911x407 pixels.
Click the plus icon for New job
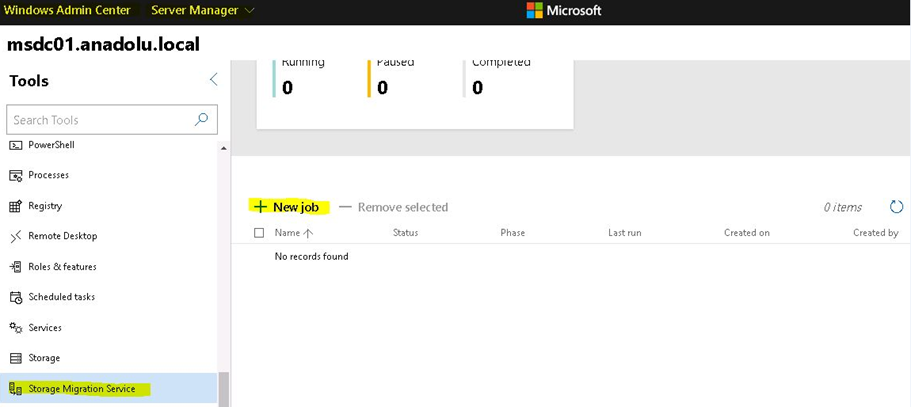(x=261, y=207)
